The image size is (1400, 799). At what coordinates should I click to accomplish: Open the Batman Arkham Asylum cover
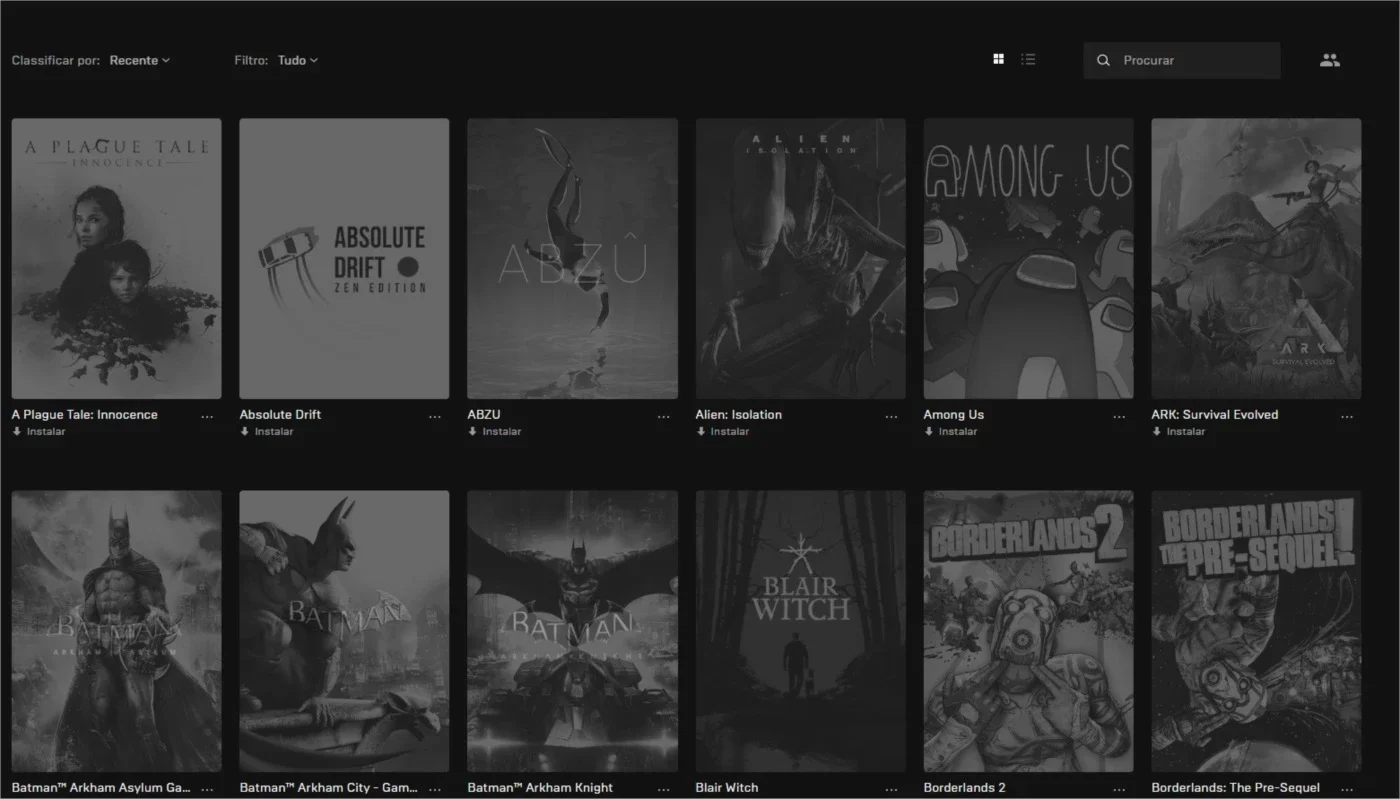tap(117, 631)
